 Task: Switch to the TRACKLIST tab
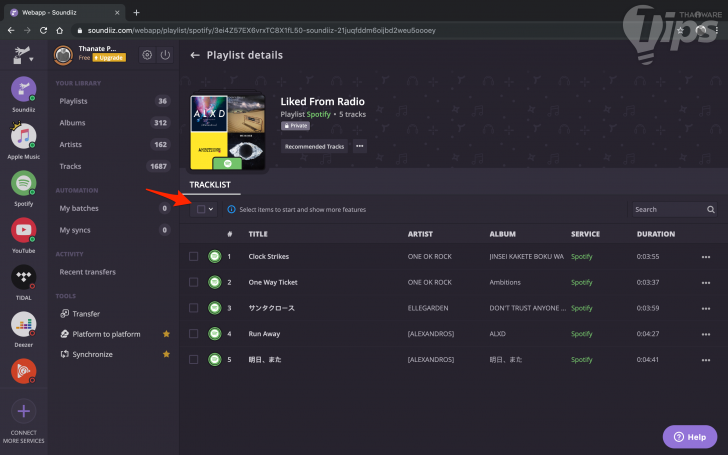pos(210,185)
